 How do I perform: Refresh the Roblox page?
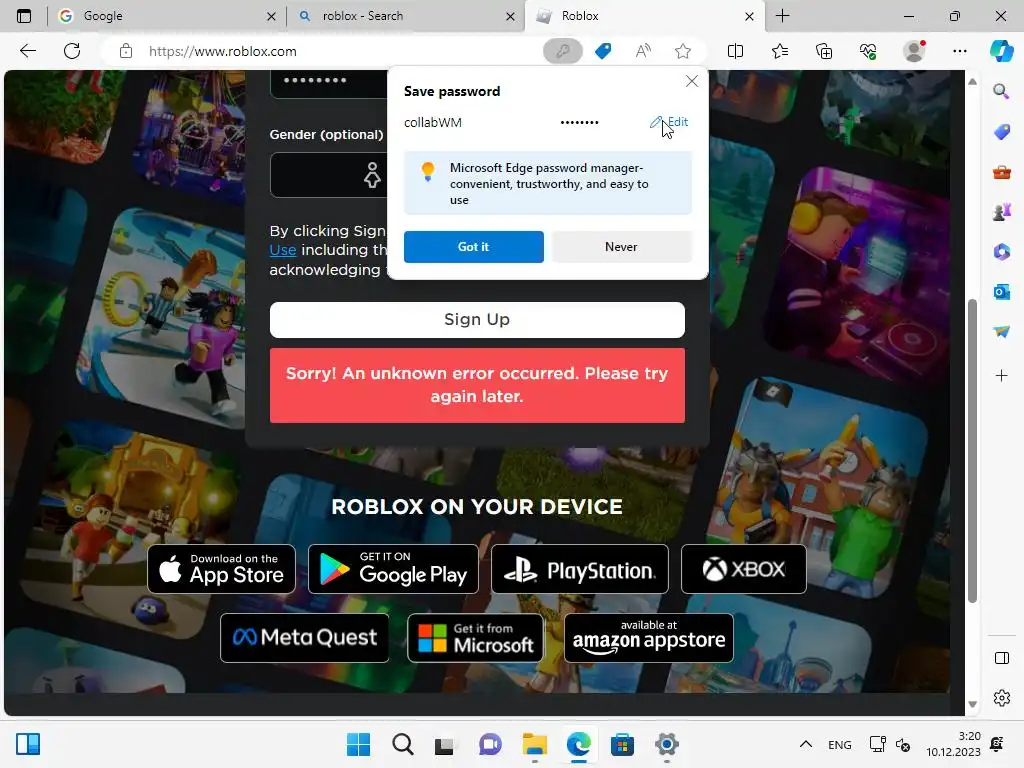(72, 51)
